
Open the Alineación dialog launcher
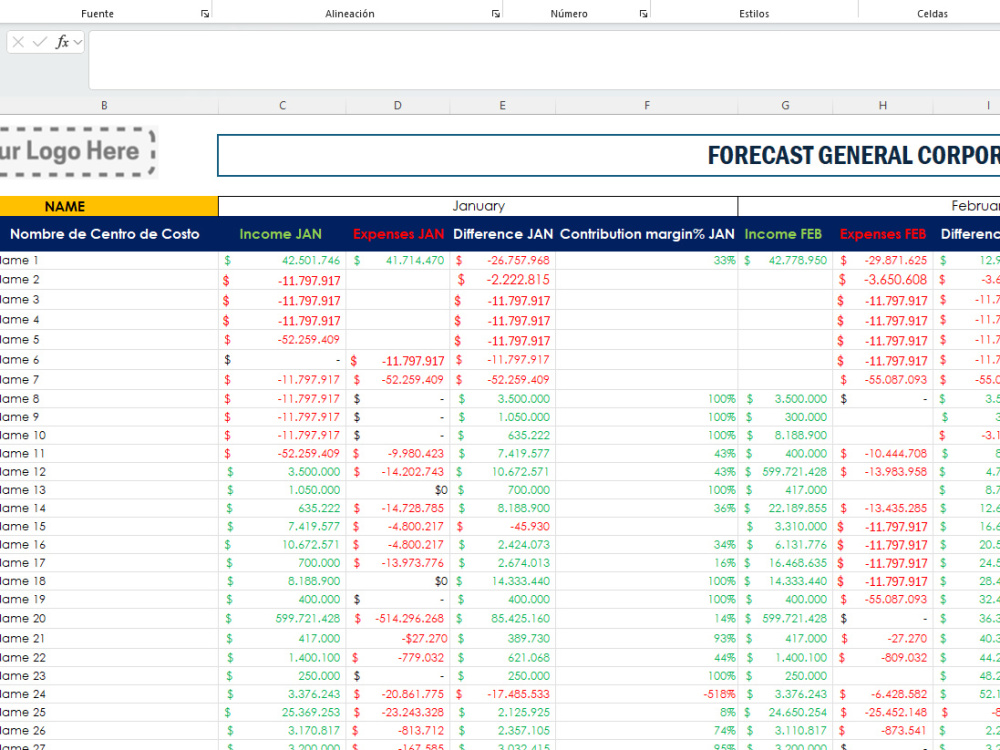click(496, 13)
